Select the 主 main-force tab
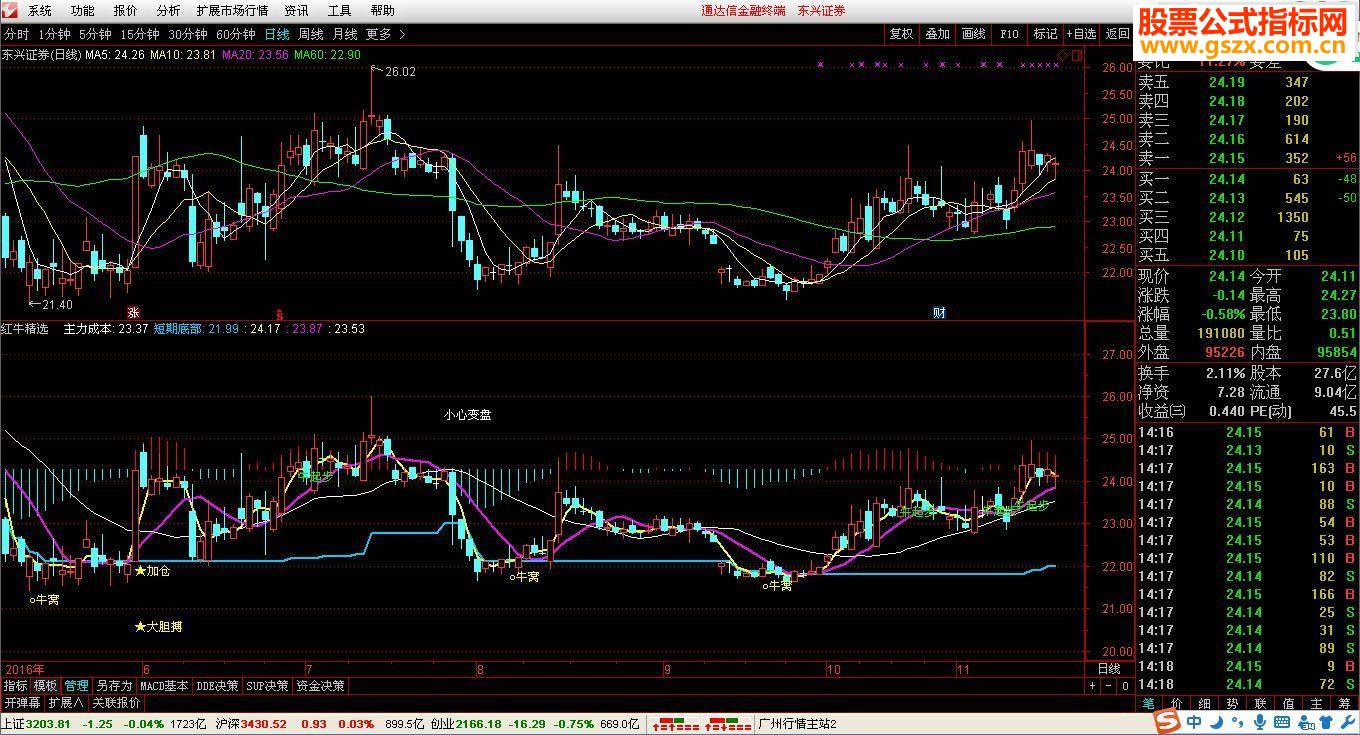Image resolution: width=1360 pixels, height=735 pixels. tap(1317, 703)
